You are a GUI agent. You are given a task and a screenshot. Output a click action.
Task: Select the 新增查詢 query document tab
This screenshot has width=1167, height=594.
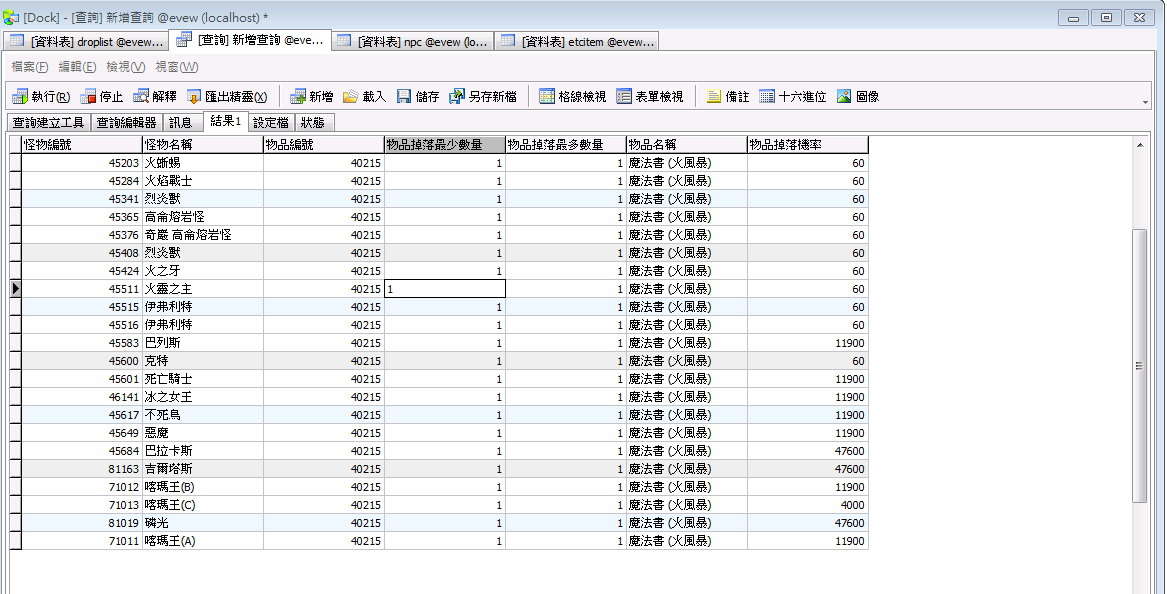click(250, 40)
